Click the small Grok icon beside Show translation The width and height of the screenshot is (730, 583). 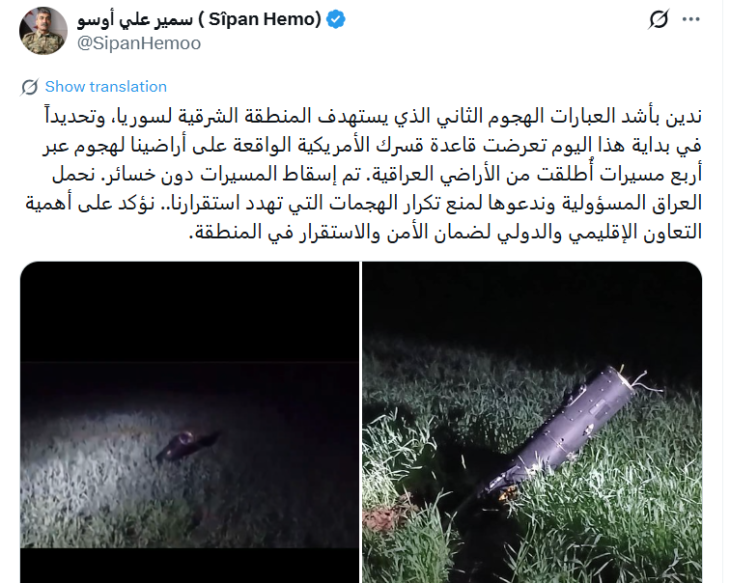point(30,87)
